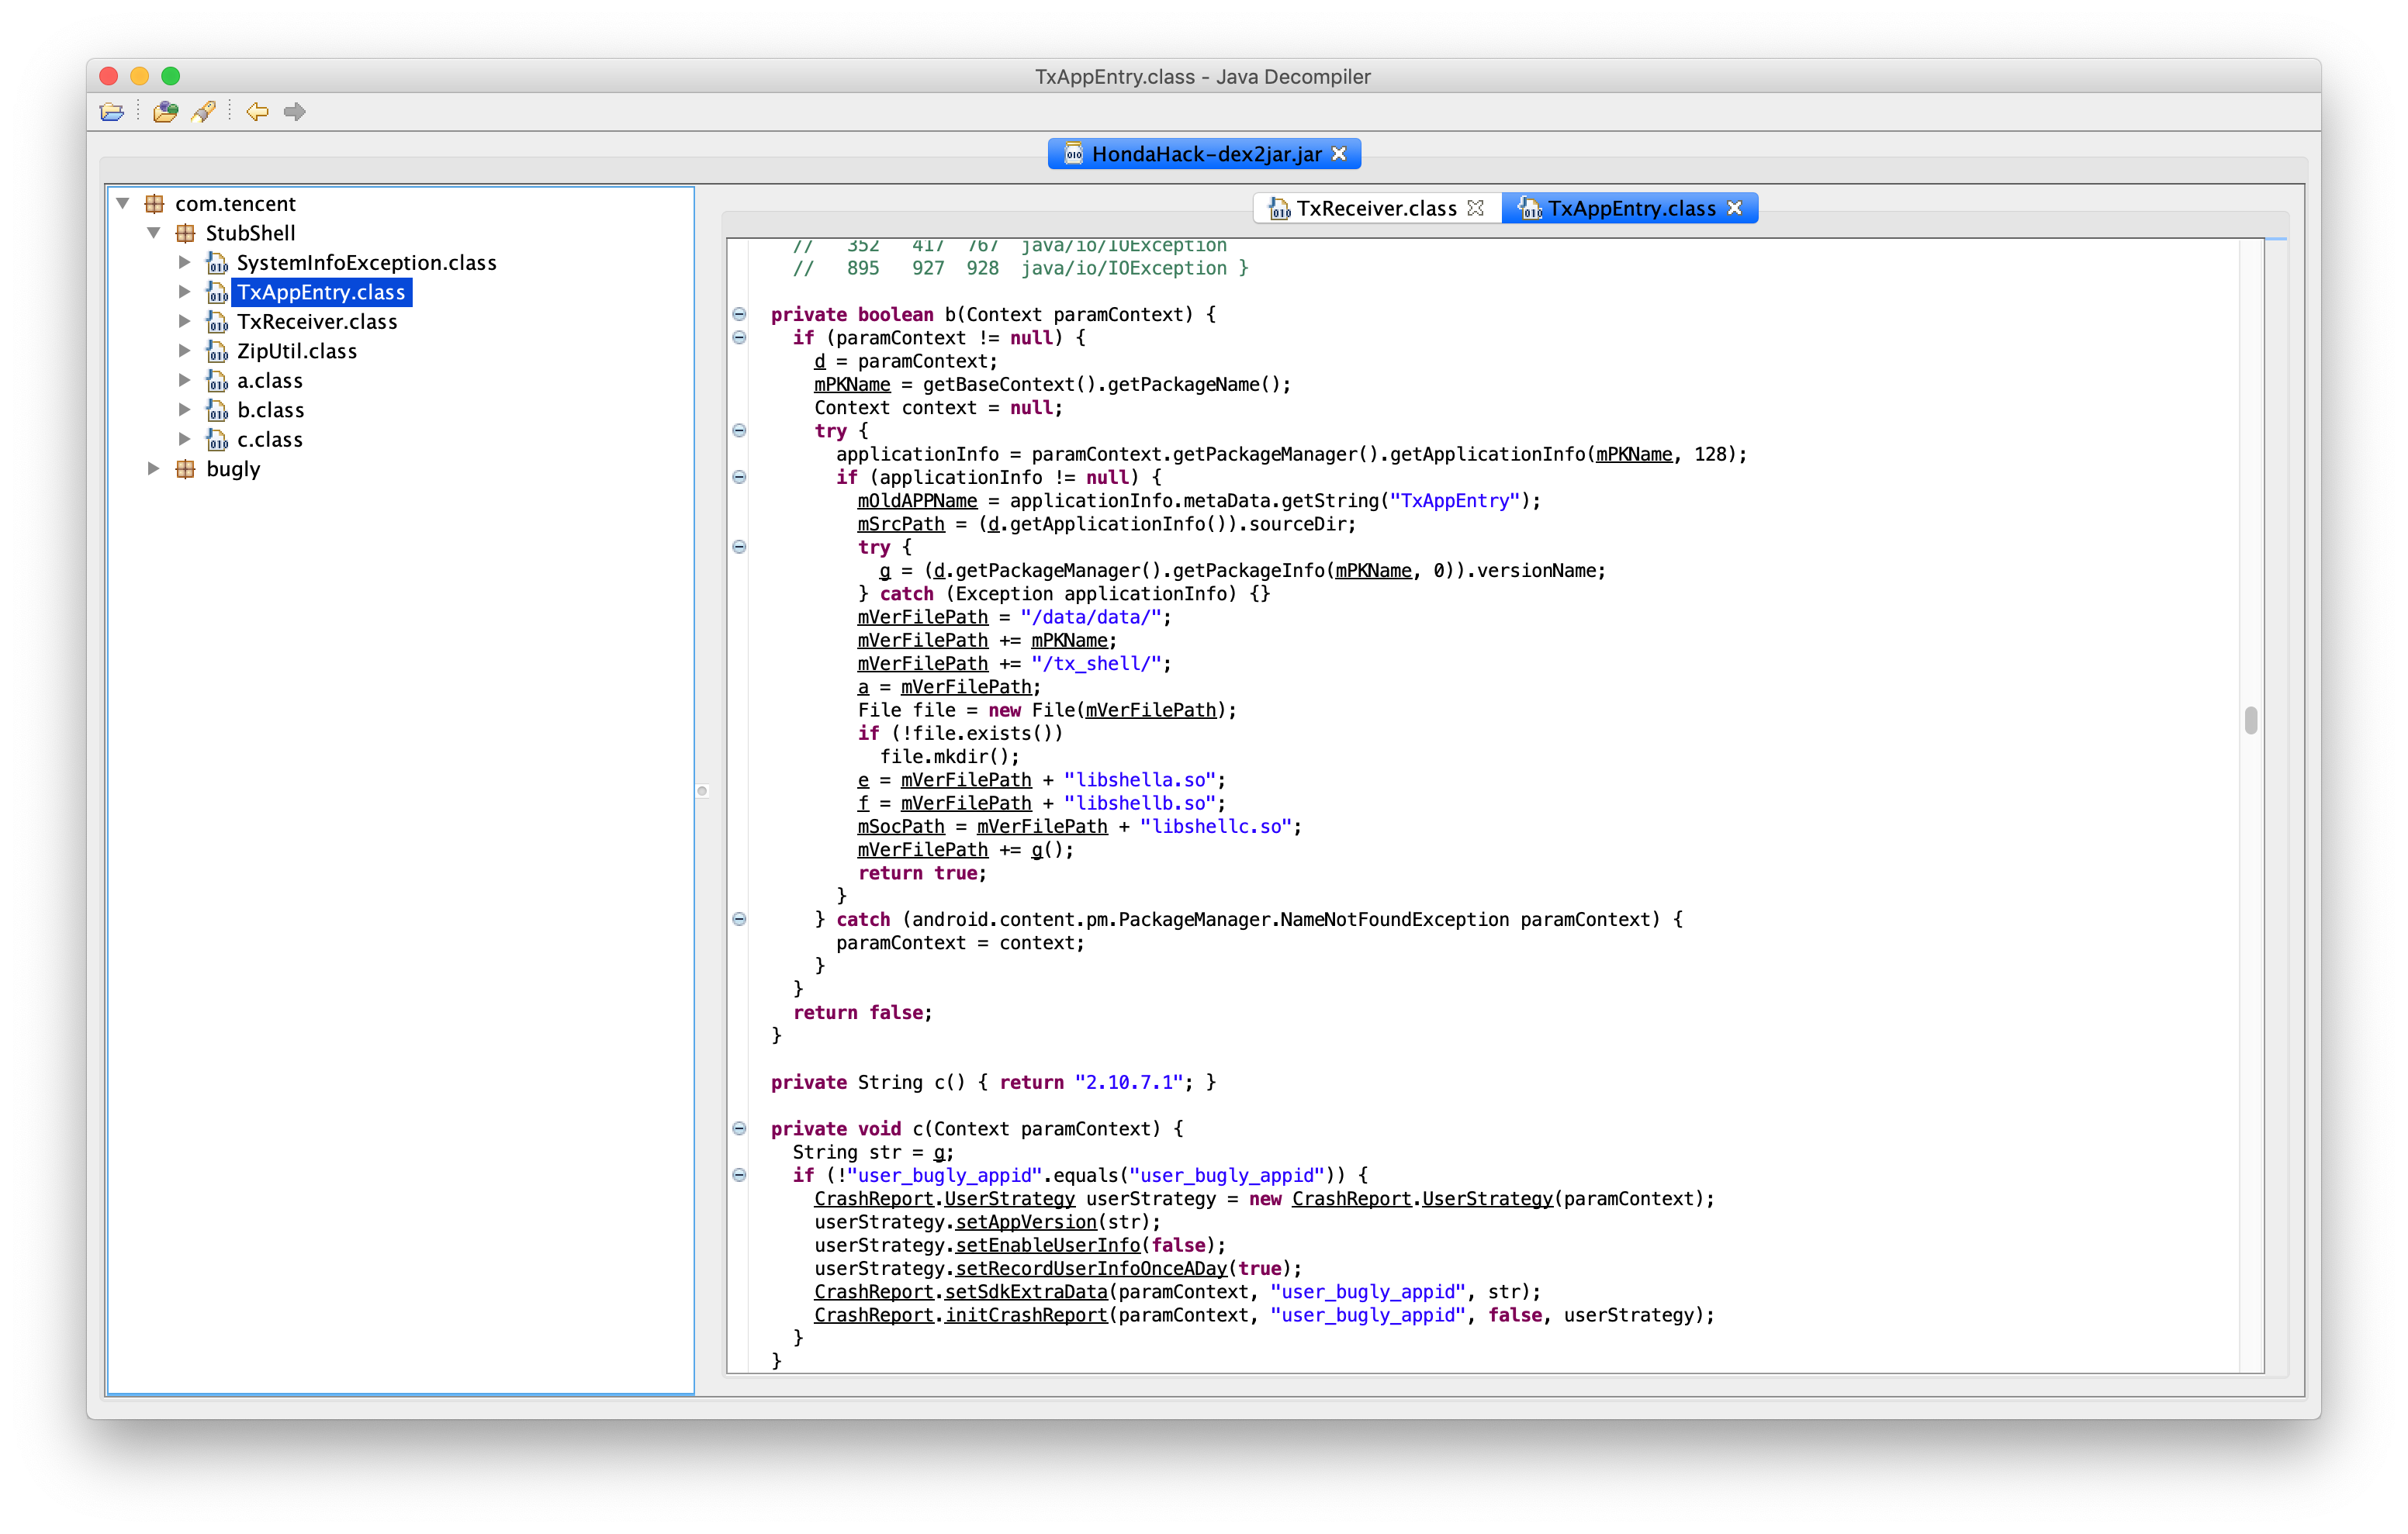Image resolution: width=2408 pixels, height=1534 pixels.
Task: Click the jar icon on HondaHack-dex2jar.jar tab
Action: tap(1073, 153)
